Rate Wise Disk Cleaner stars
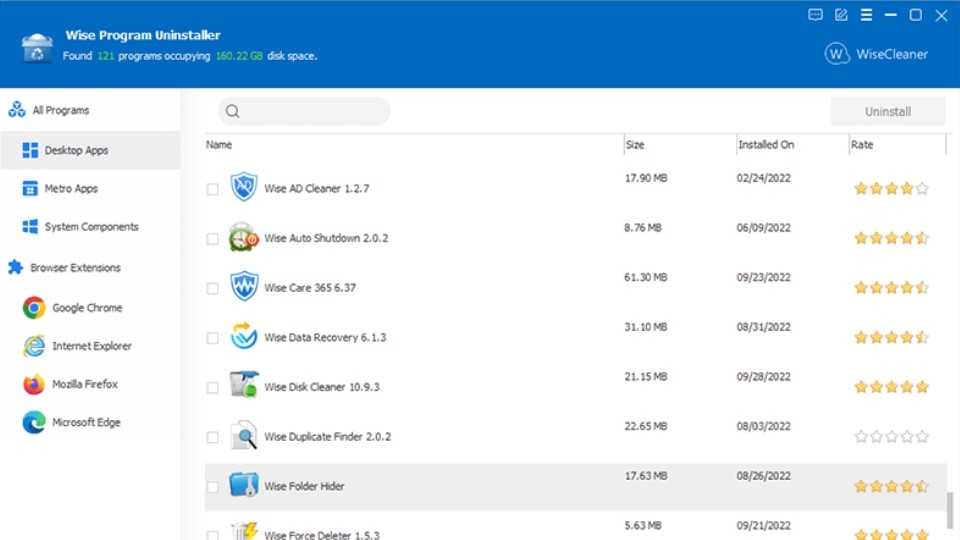The image size is (960, 540). (891, 387)
